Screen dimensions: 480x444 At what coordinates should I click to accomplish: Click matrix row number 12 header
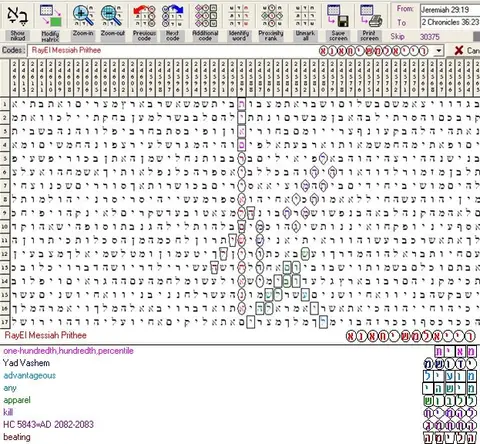[x=5, y=254]
